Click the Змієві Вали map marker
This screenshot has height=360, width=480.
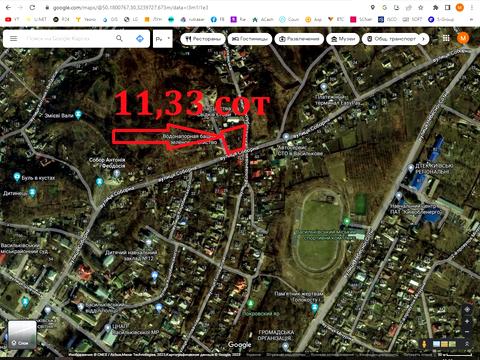pos(78,115)
